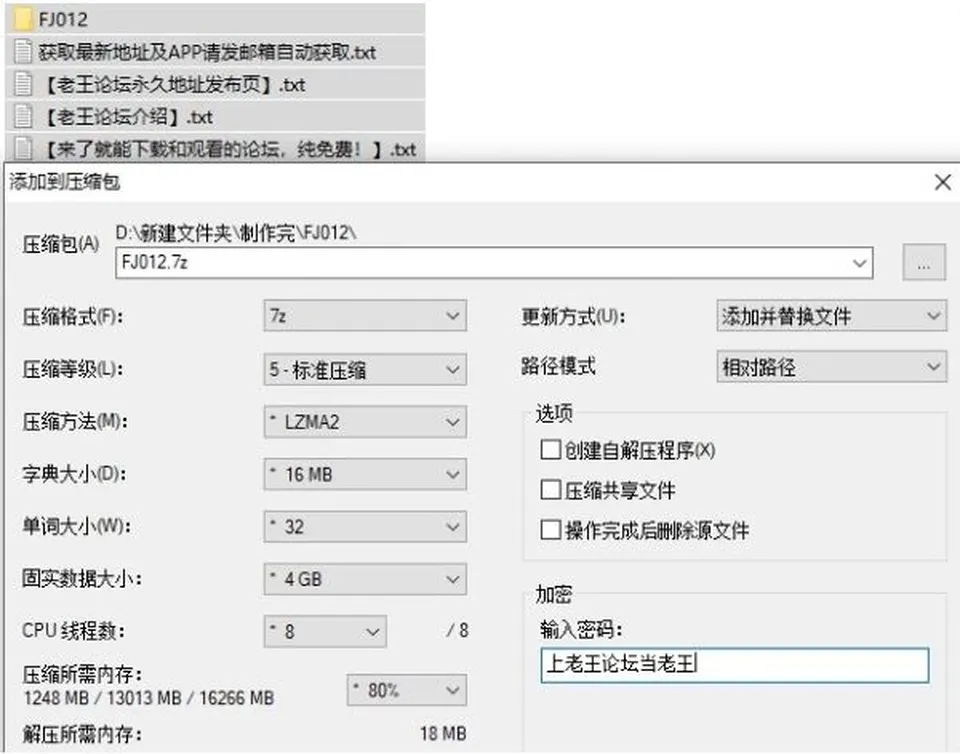Open the 字典大小 16 MB dropdown
Viewport: 960px width, 754px height.
(x=365, y=474)
